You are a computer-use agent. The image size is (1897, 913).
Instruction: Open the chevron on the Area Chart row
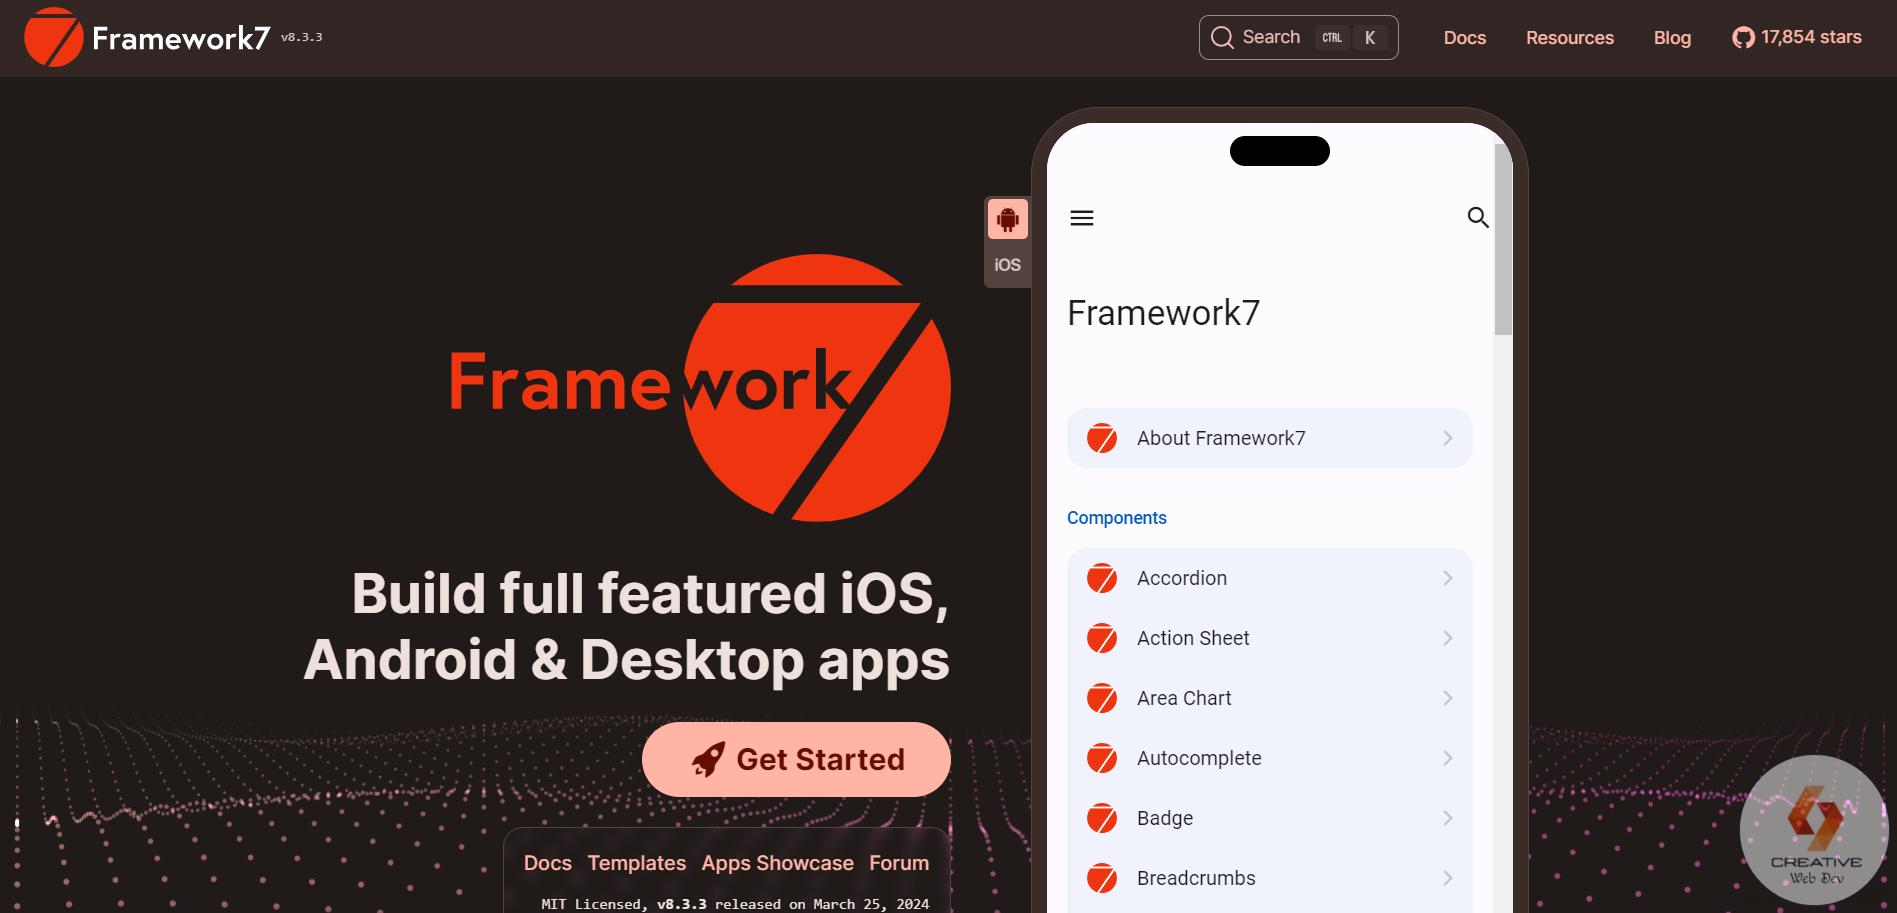pyautogui.click(x=1448, y=698)
